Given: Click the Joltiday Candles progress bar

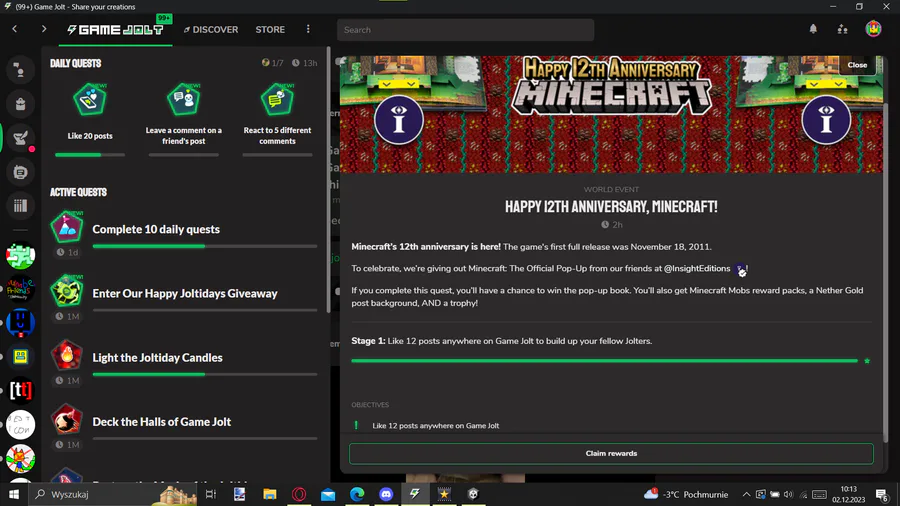Looking at the screenshot, I should pos(204,374).
